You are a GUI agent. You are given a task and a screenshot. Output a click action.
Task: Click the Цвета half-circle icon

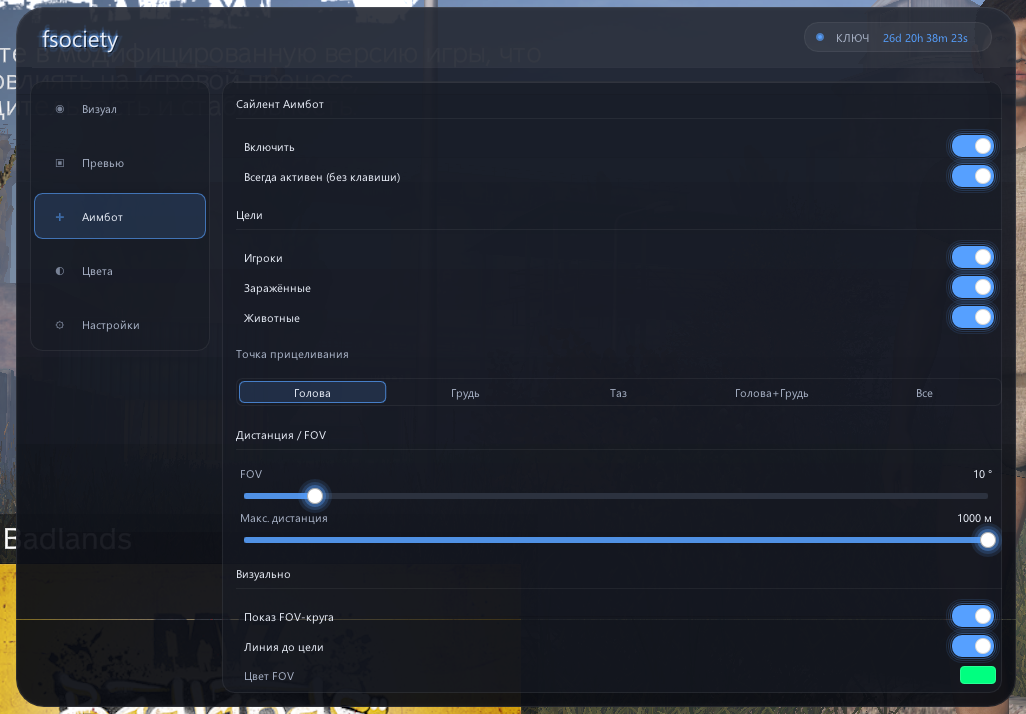pos(60,271)
